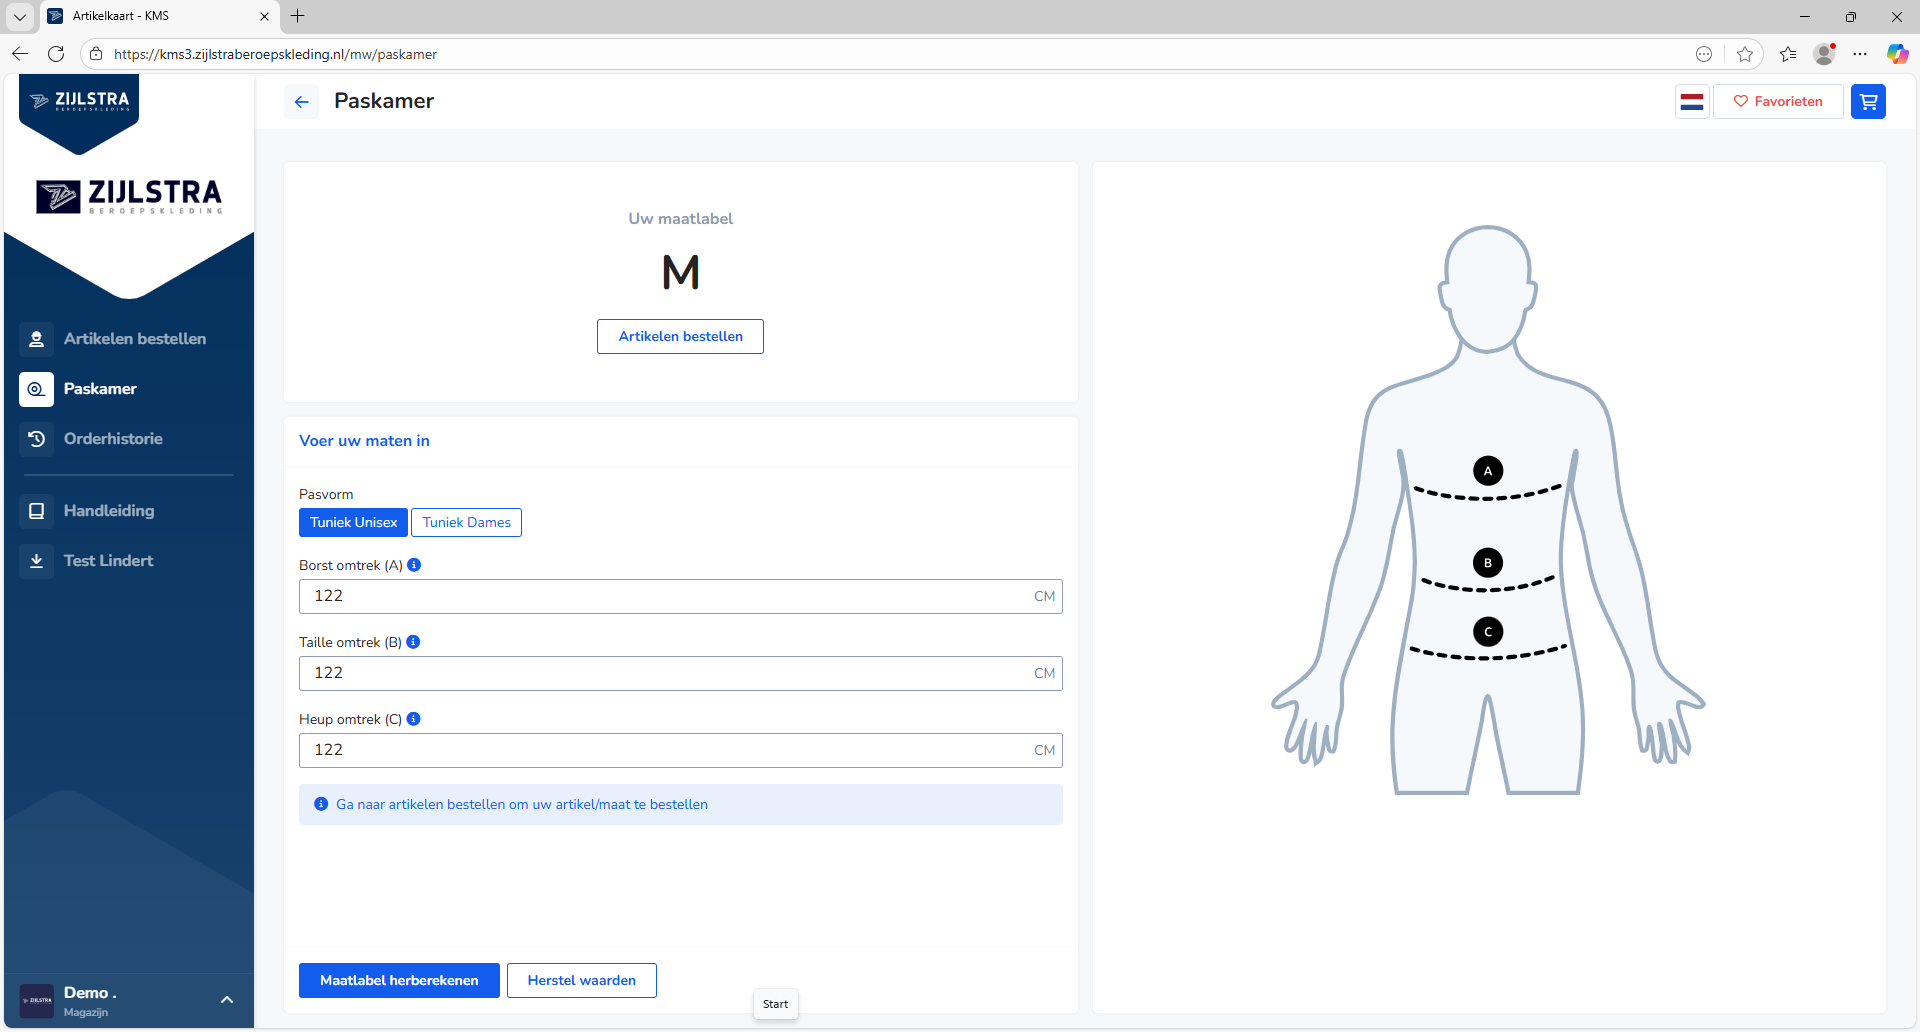Expand the Demo user menu chevron
The image size is (1920, 1032).
227,1000
